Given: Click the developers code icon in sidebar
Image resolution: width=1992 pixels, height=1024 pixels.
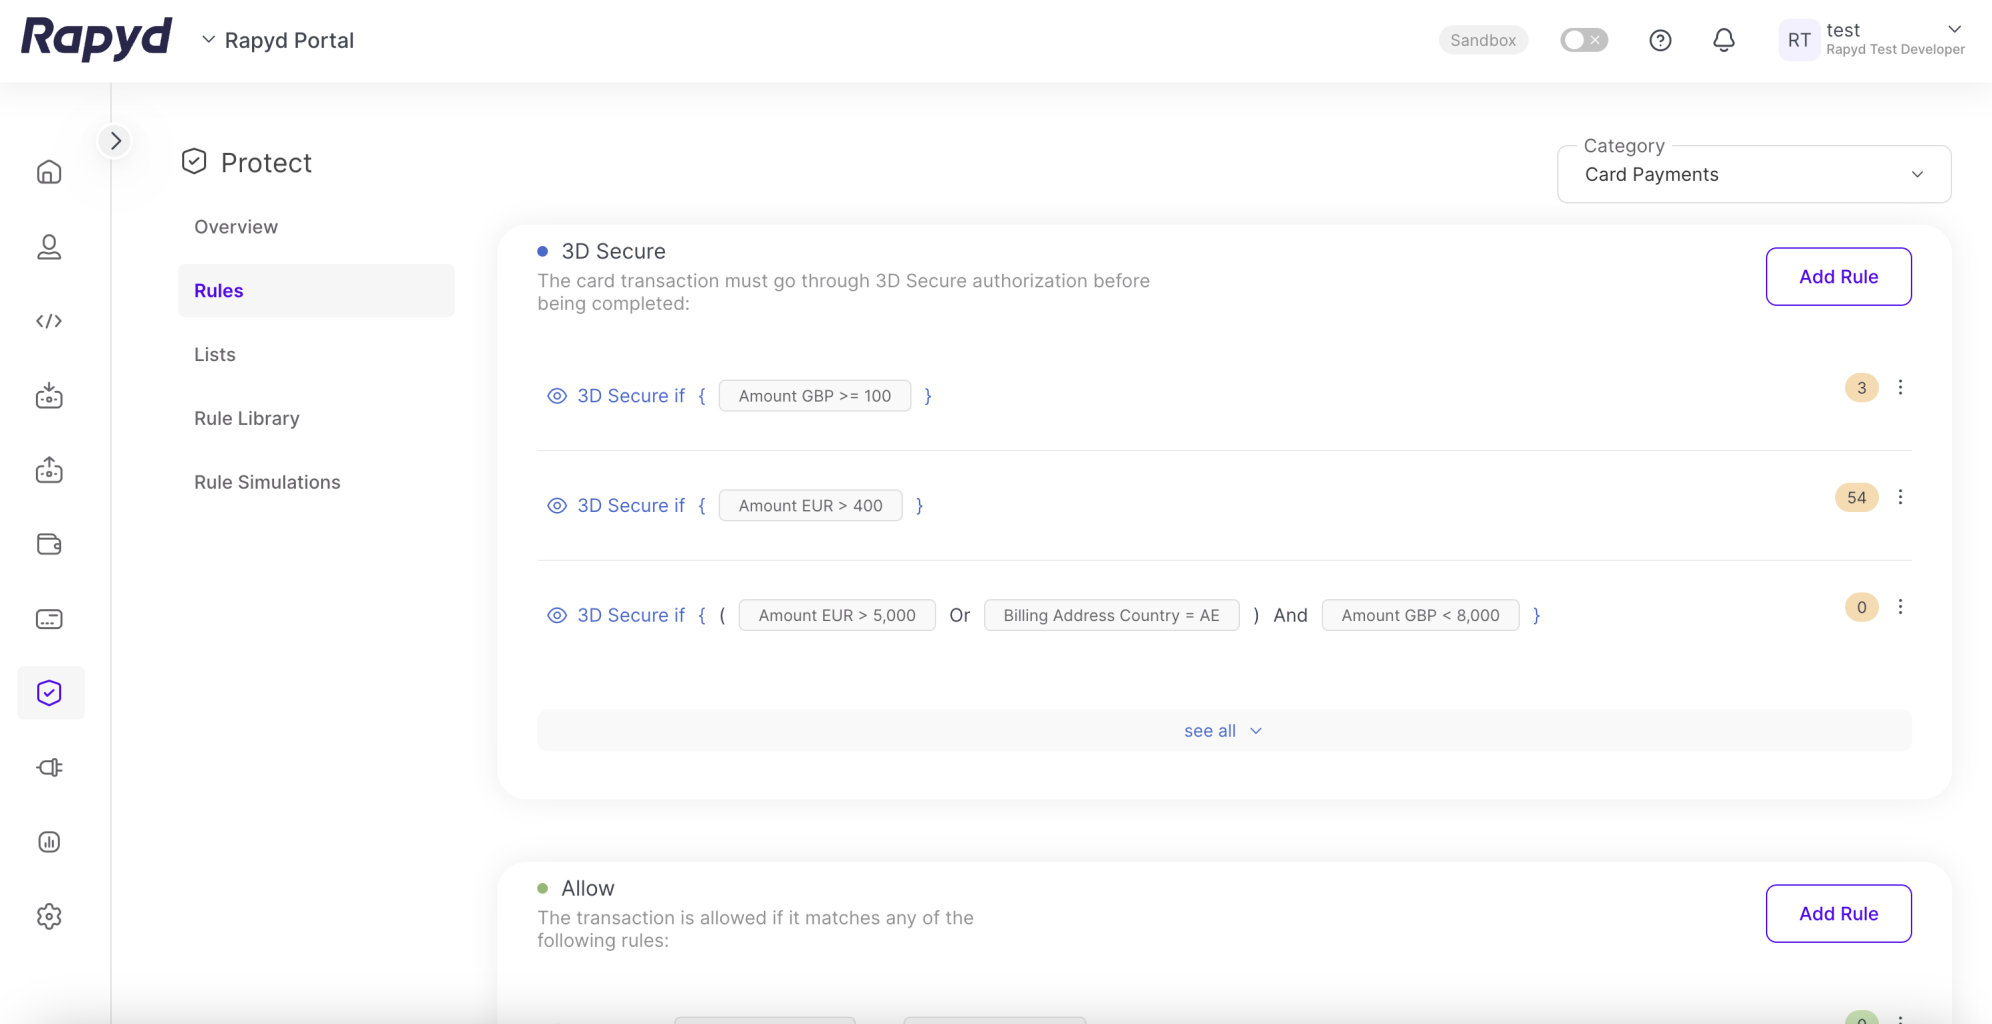Looking at the screenshot, I should click(x=49, y=321).
